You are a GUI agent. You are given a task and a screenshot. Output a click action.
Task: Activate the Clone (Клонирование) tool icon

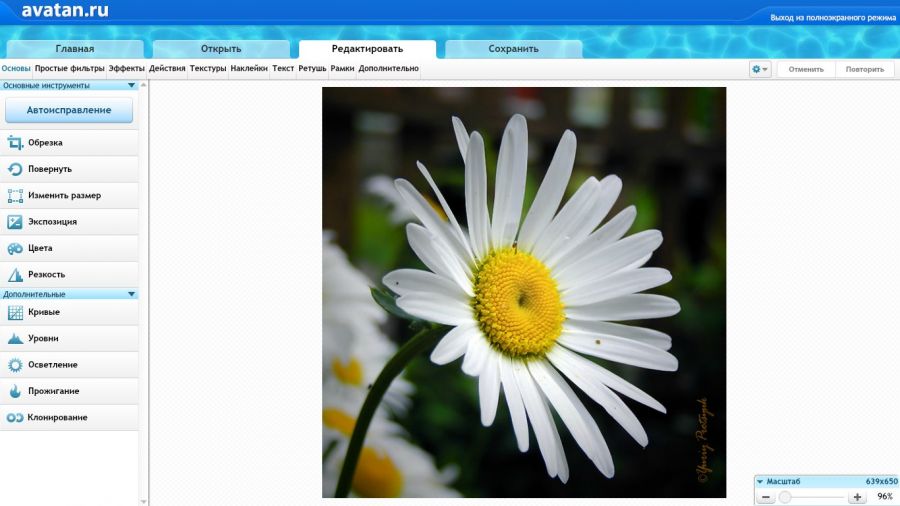tap(15, 417)
